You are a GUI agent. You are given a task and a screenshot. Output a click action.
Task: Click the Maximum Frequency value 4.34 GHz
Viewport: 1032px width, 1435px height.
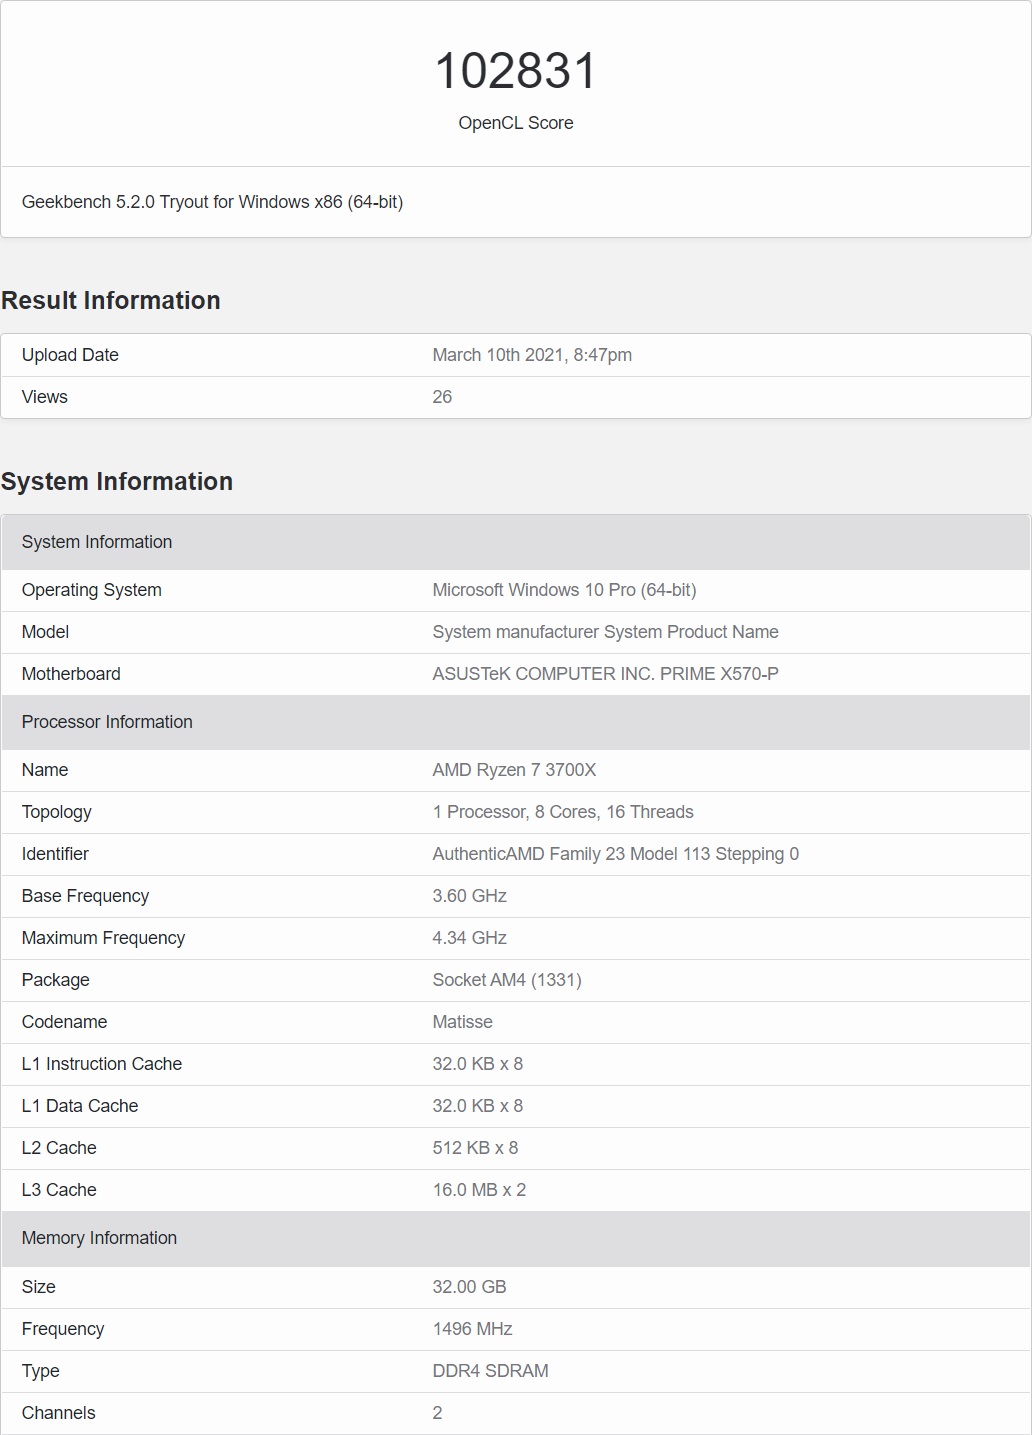pyautogui.click(x=469, y=938)
